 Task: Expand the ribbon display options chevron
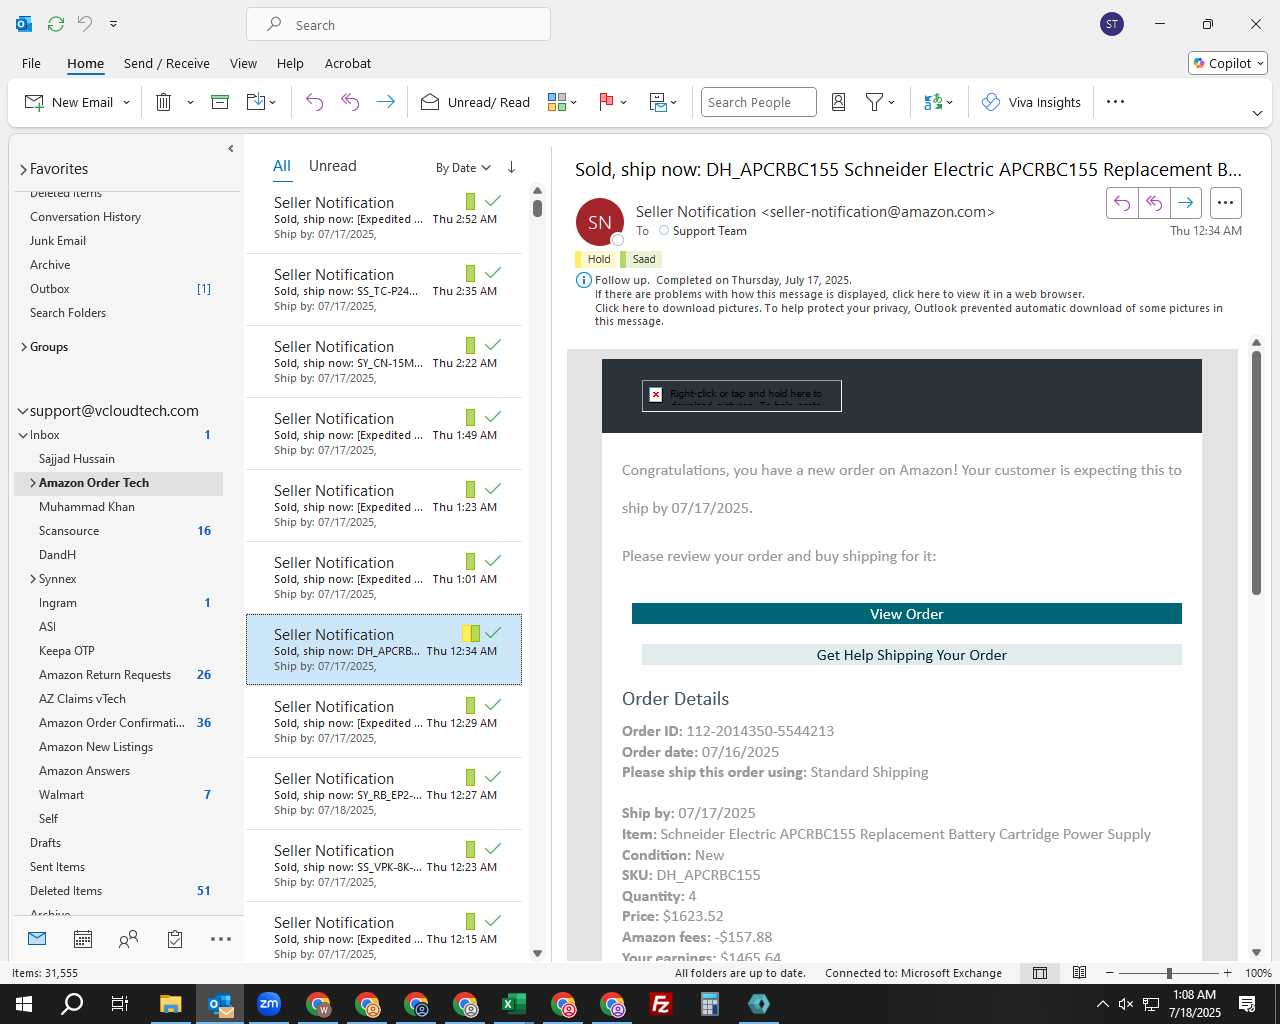1257,113
